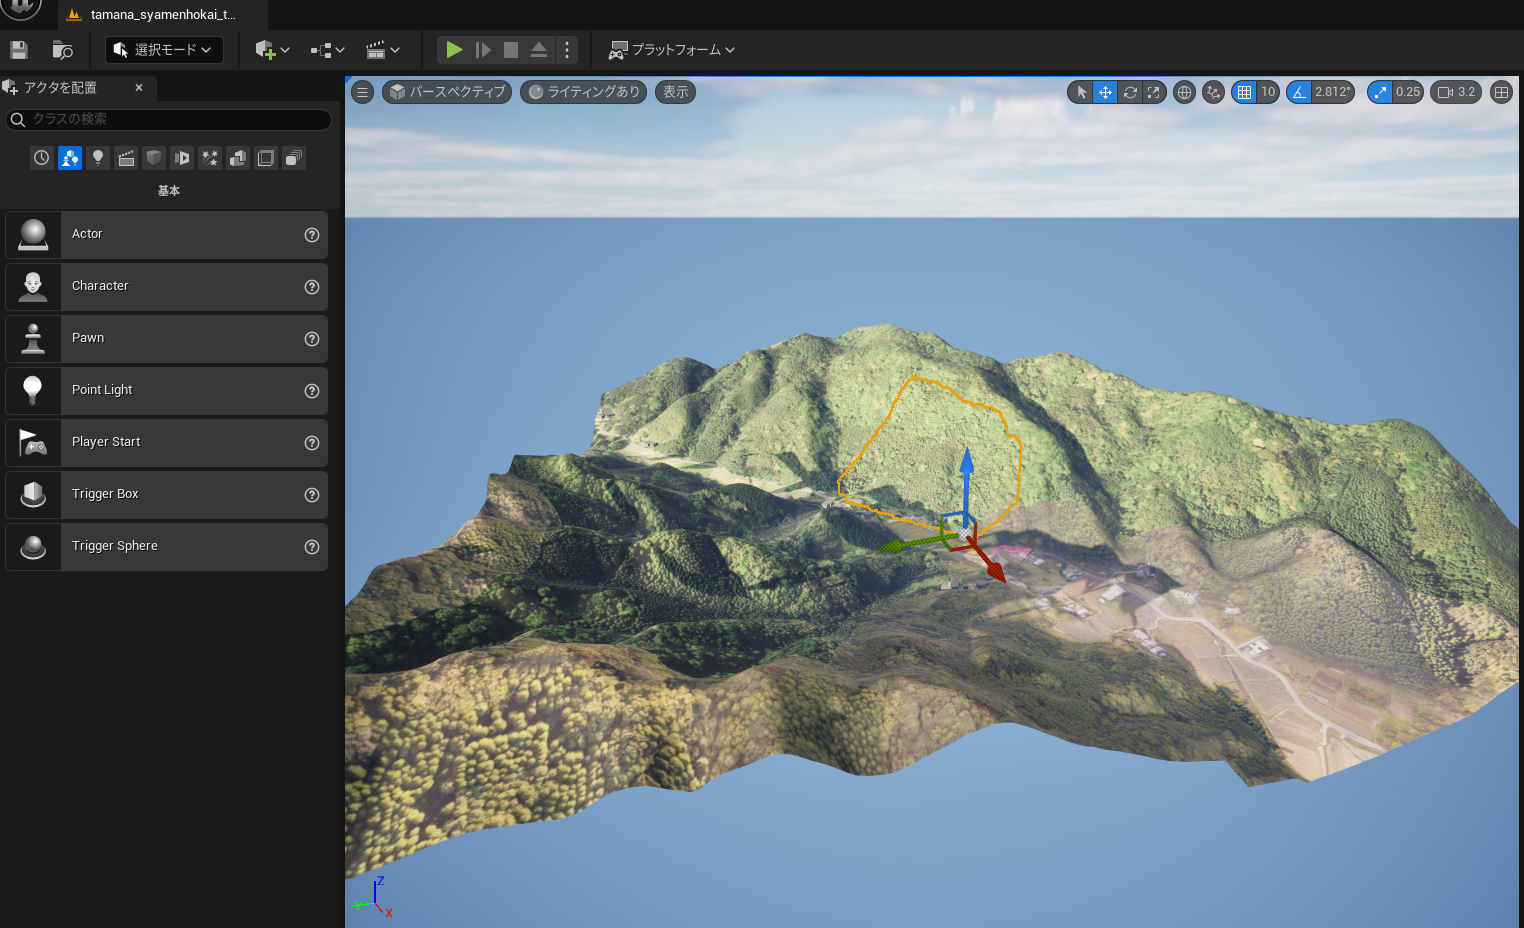Image resolution: width=1524 pixels, height=928 pixels.
Task: Select the Visual Effects category icon
Action: click(x=210, y=158)
